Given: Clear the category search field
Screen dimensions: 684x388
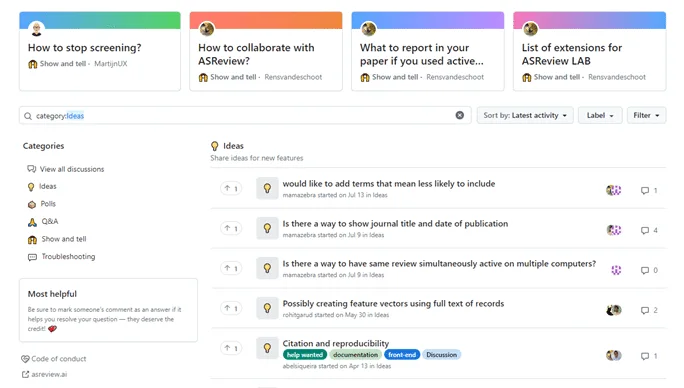Looking at the screenshot, I should (459, 115).
